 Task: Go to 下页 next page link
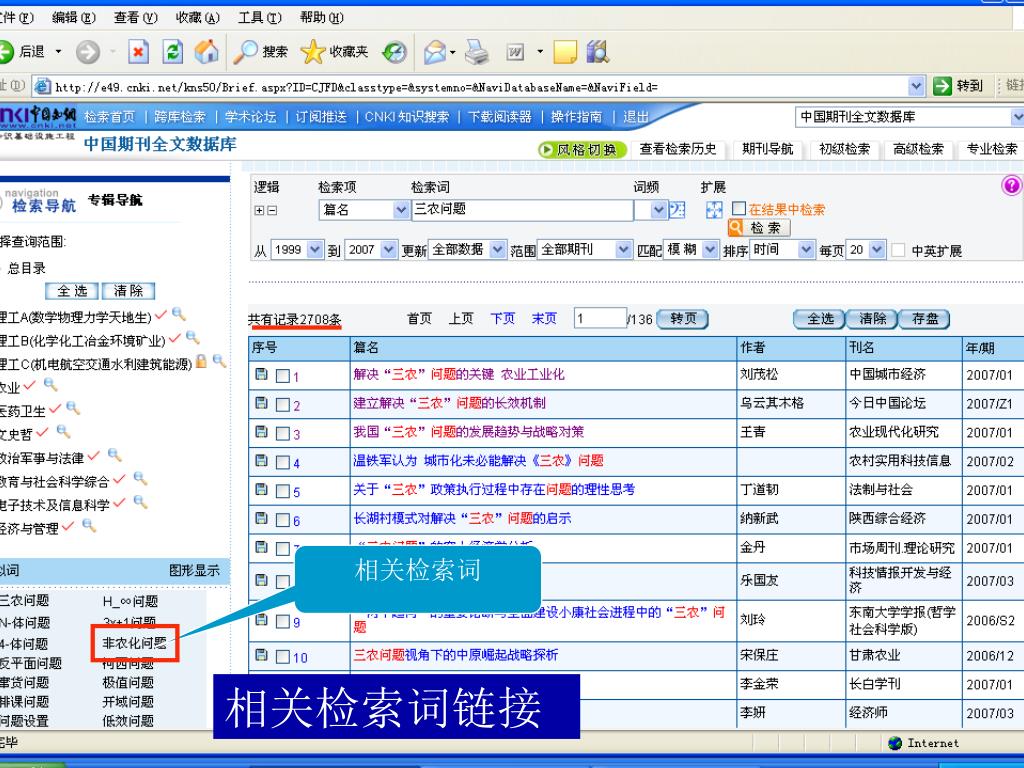click(503, 319)
